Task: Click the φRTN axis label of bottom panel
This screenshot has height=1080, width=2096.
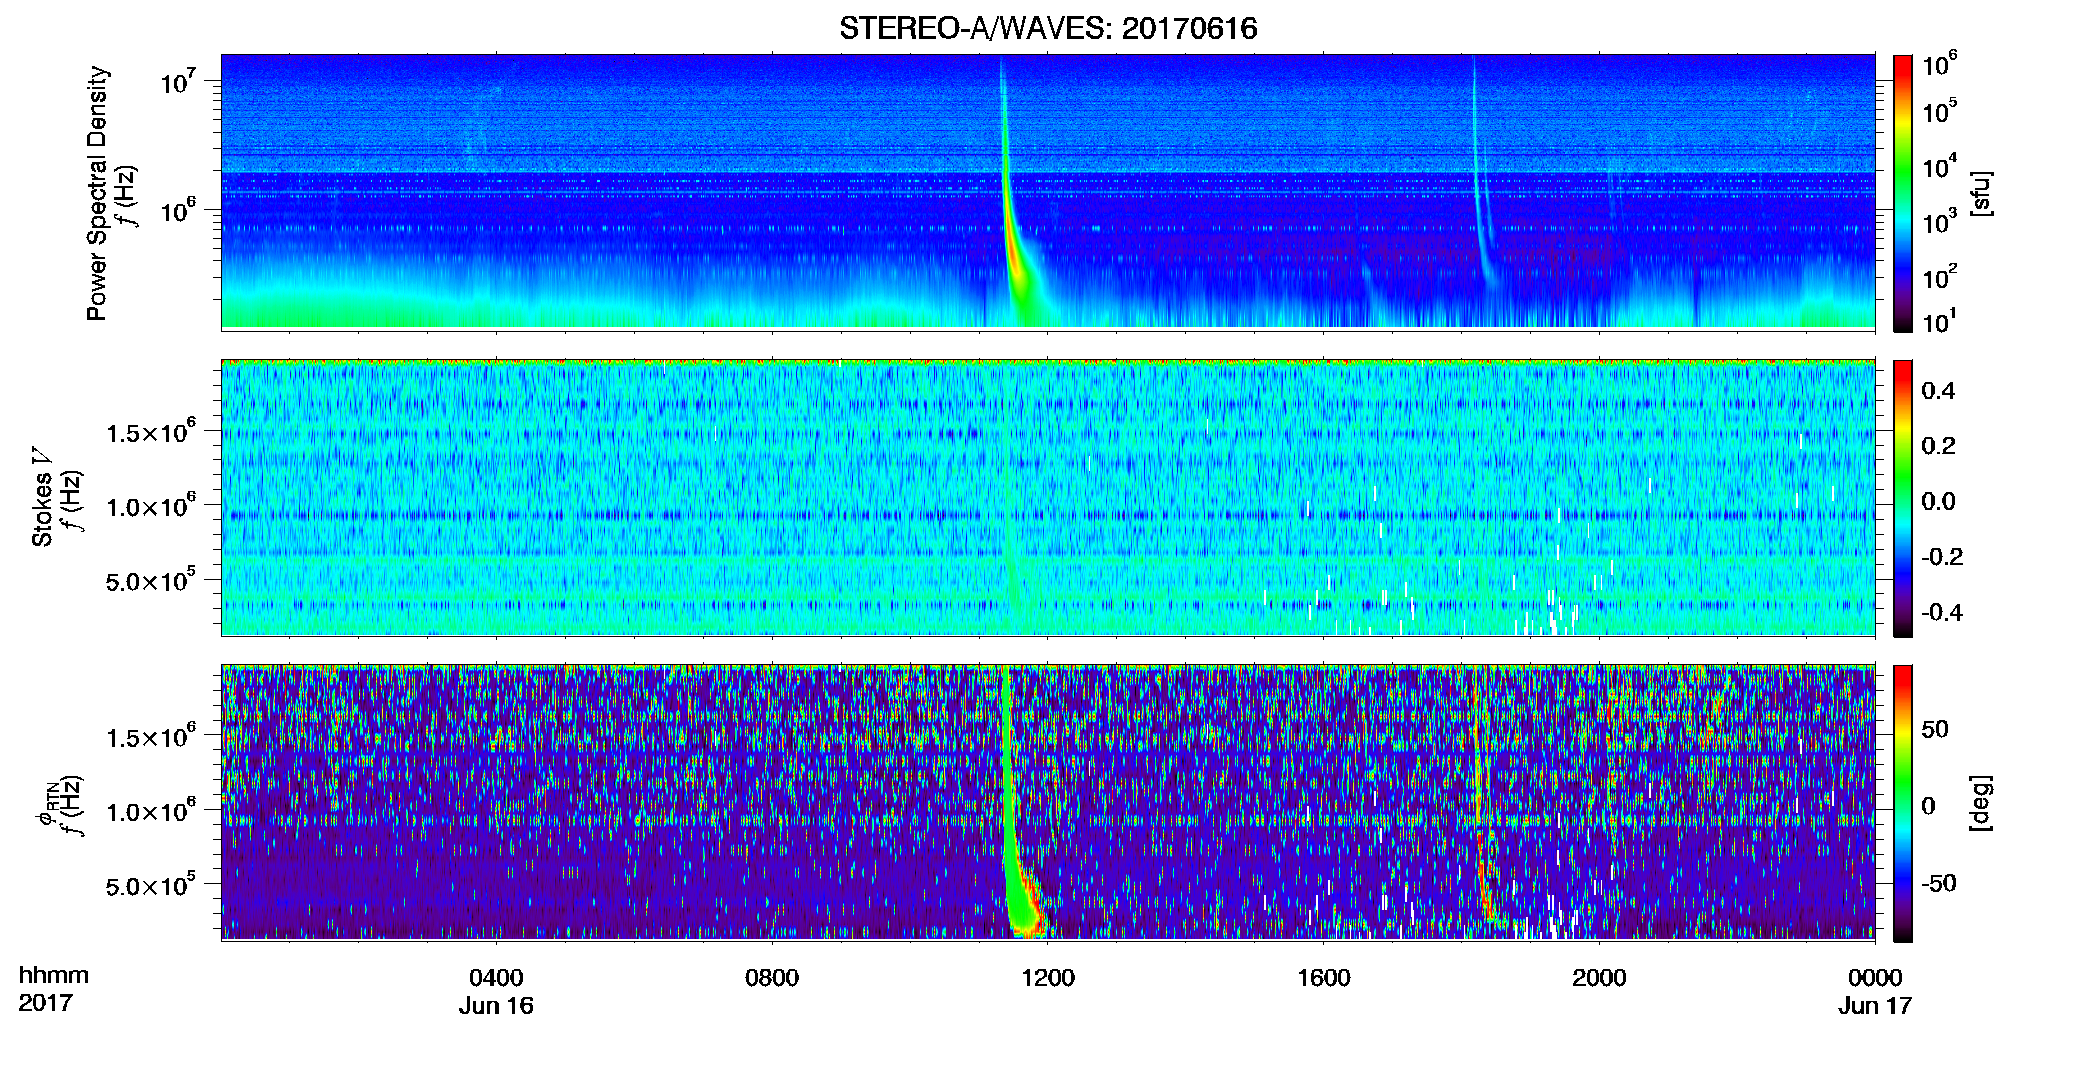Action: coord(46,806)
